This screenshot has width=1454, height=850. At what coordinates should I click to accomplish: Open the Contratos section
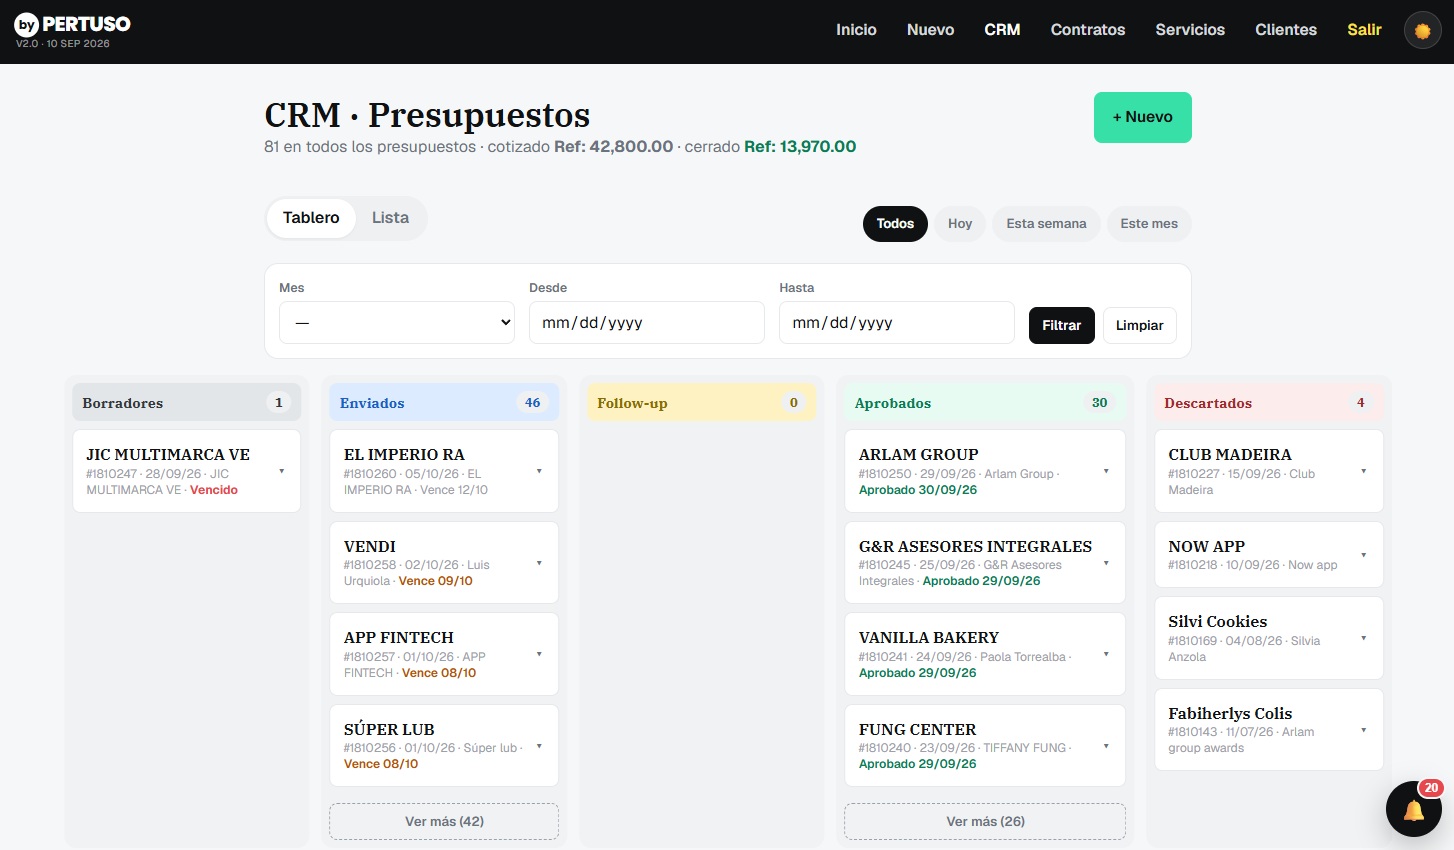coord(1088,30)
